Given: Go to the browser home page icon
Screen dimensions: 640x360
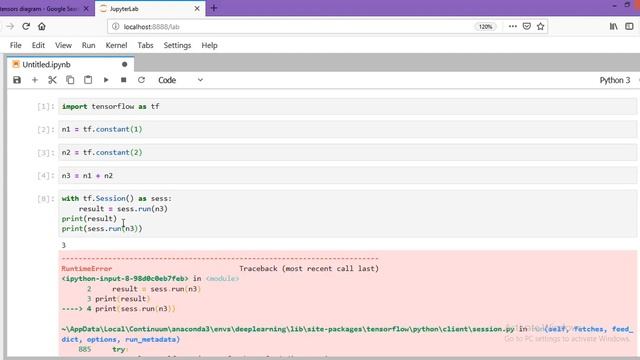Looking at the screenshot, I should 42,27.
